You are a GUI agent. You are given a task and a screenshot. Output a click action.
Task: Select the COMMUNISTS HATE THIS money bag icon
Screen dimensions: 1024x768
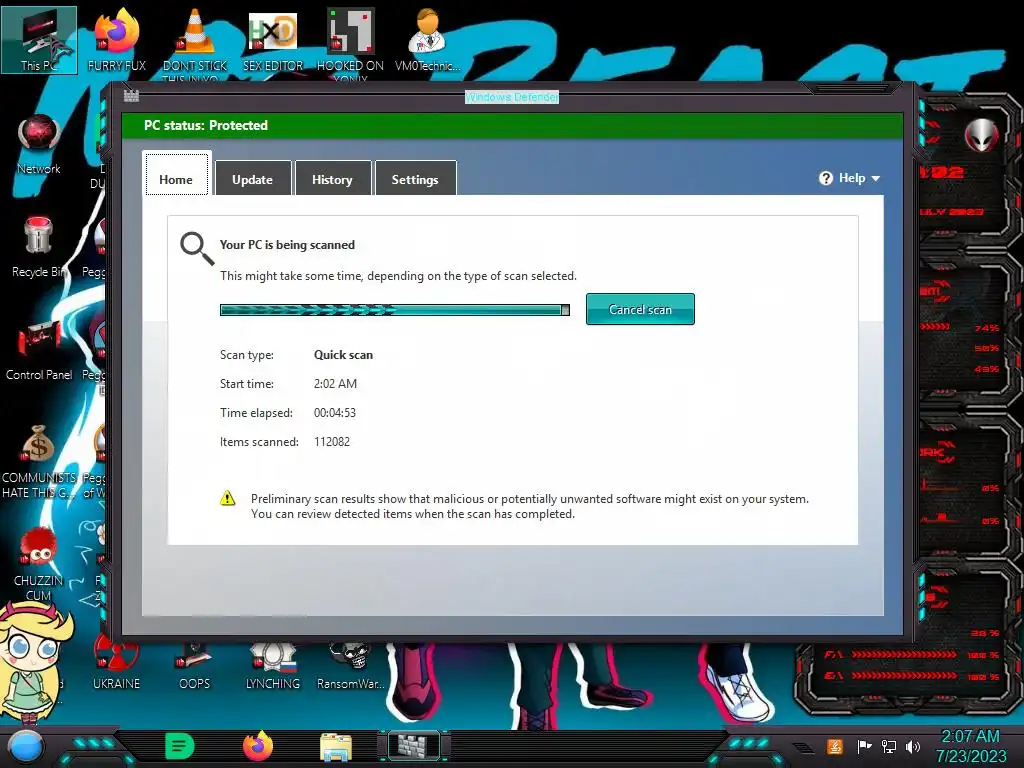click(39, 461)
